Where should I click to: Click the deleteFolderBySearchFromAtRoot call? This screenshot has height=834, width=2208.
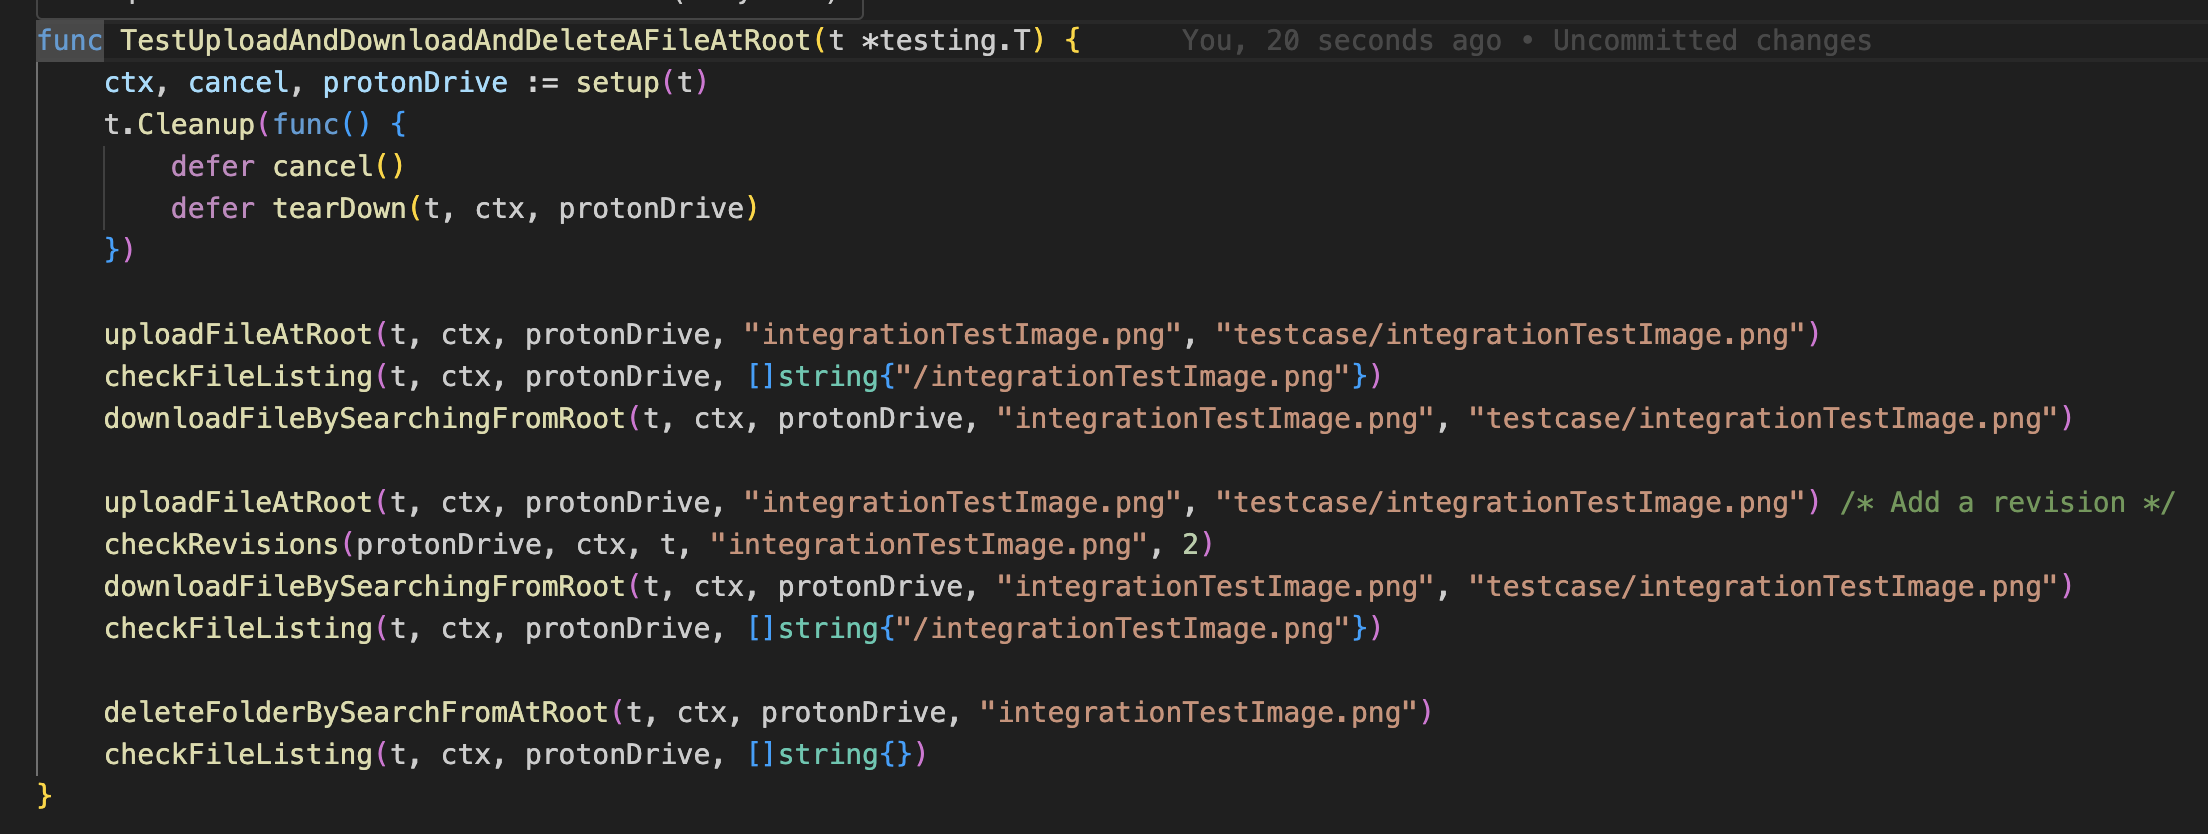pyautogui.click(x=356, y=713)
